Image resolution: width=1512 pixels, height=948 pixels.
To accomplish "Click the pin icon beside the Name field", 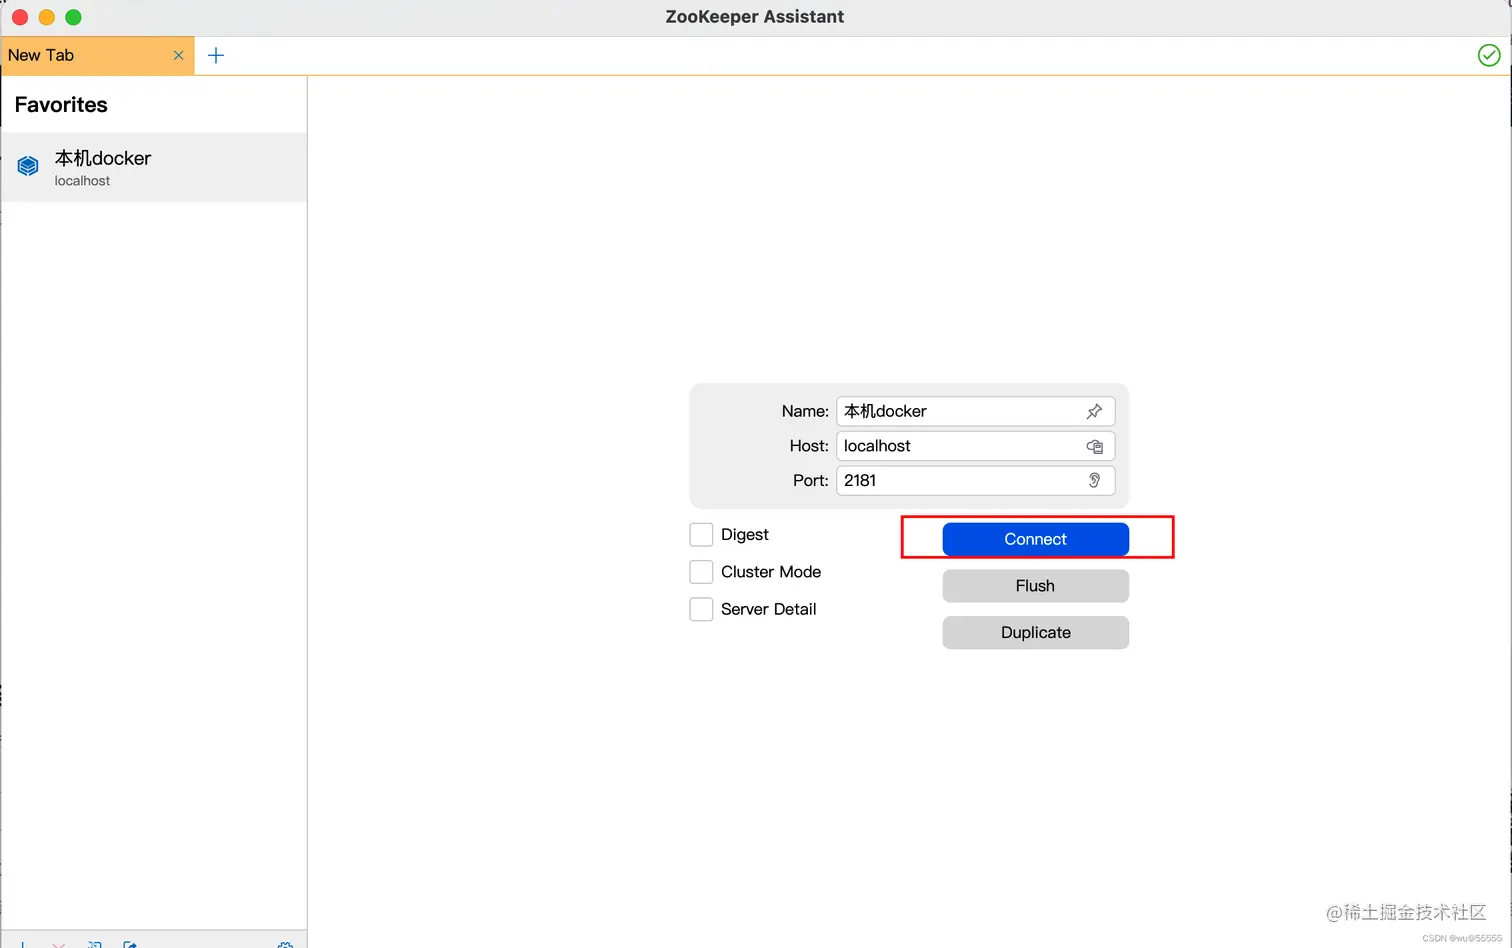I will [1094, 411].
